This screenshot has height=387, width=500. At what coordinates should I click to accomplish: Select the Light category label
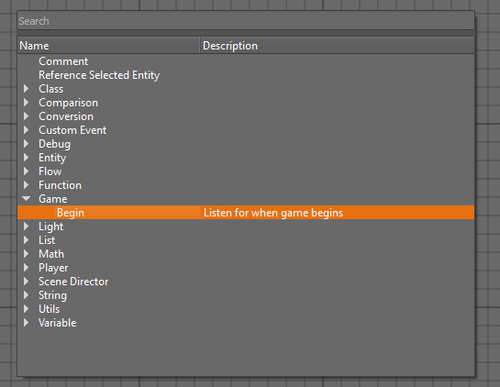tap(51, 227)
